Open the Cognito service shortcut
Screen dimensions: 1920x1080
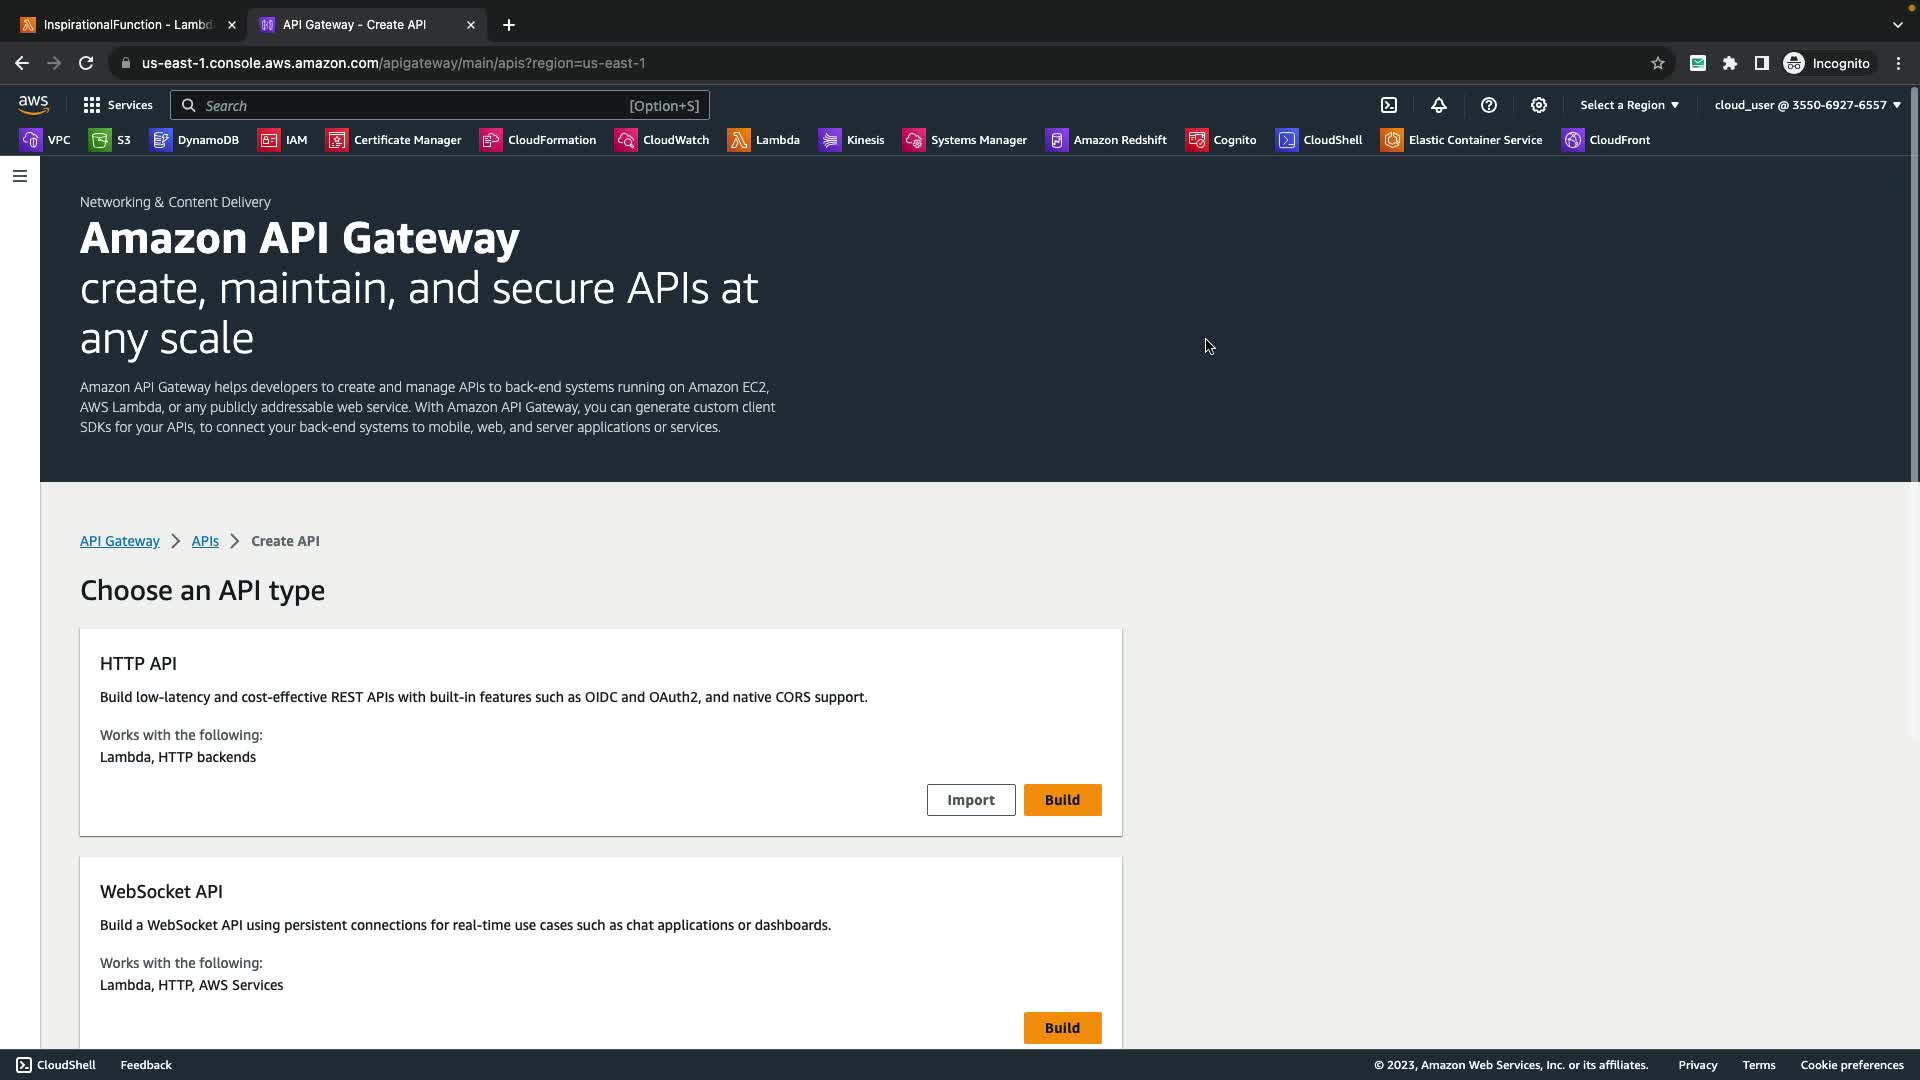point(1221,140)
